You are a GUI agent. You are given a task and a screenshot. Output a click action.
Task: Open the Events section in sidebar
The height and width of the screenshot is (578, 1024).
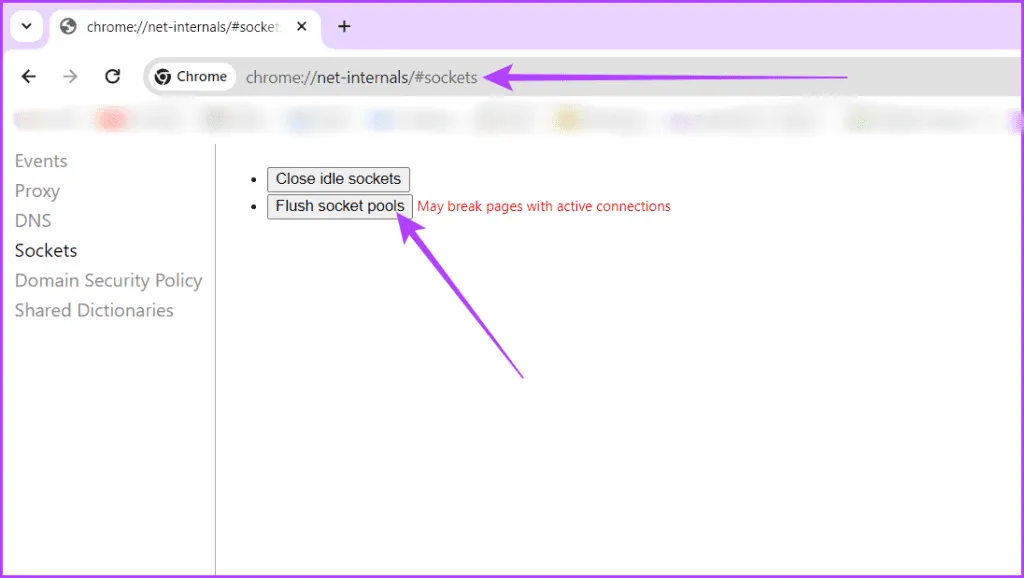41,161
